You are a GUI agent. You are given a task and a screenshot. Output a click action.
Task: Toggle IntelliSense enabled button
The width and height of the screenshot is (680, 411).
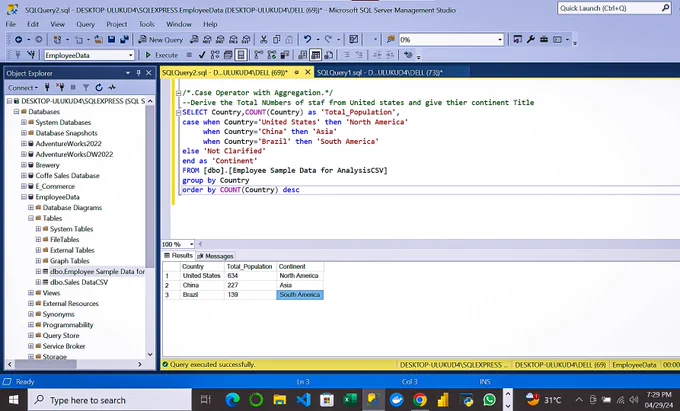click(x=241, y=55)
